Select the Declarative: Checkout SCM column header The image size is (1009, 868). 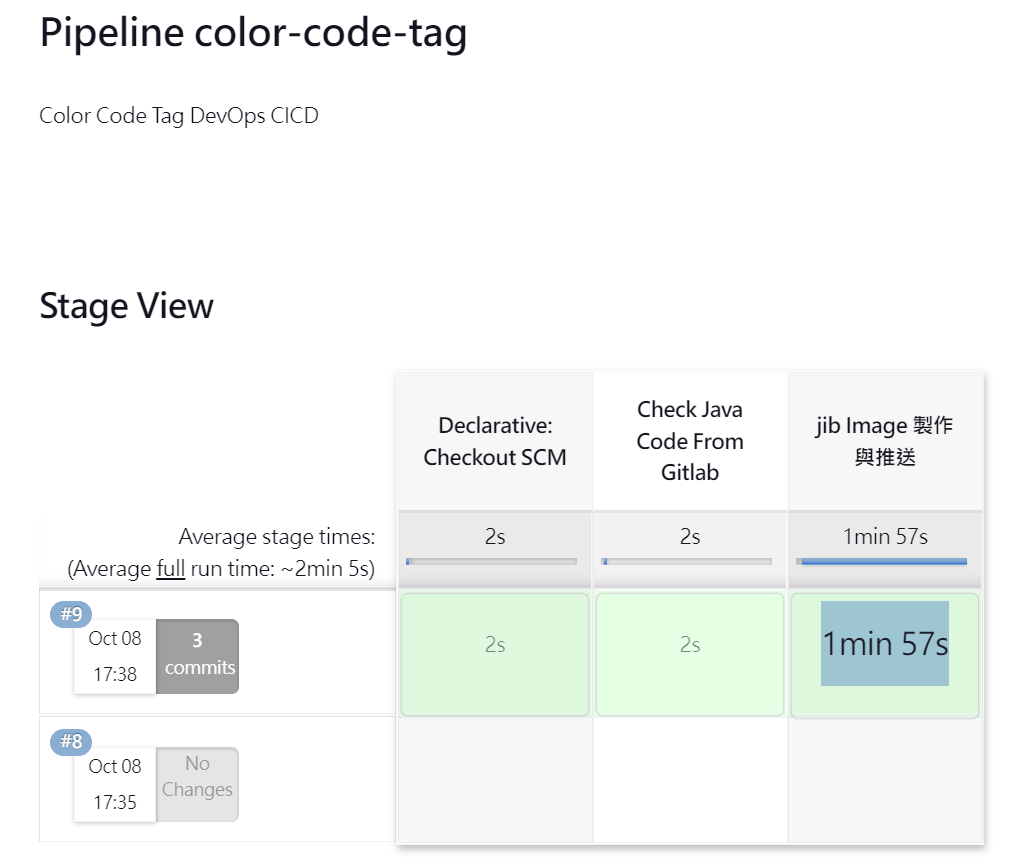(x=494, y=441)
